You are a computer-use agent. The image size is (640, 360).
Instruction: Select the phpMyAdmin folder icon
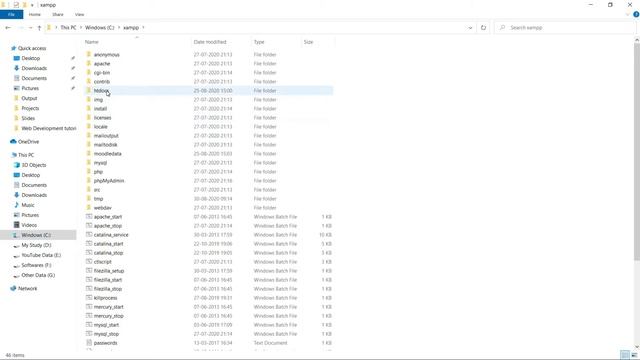pyautogui.click(x=89, y=180)
